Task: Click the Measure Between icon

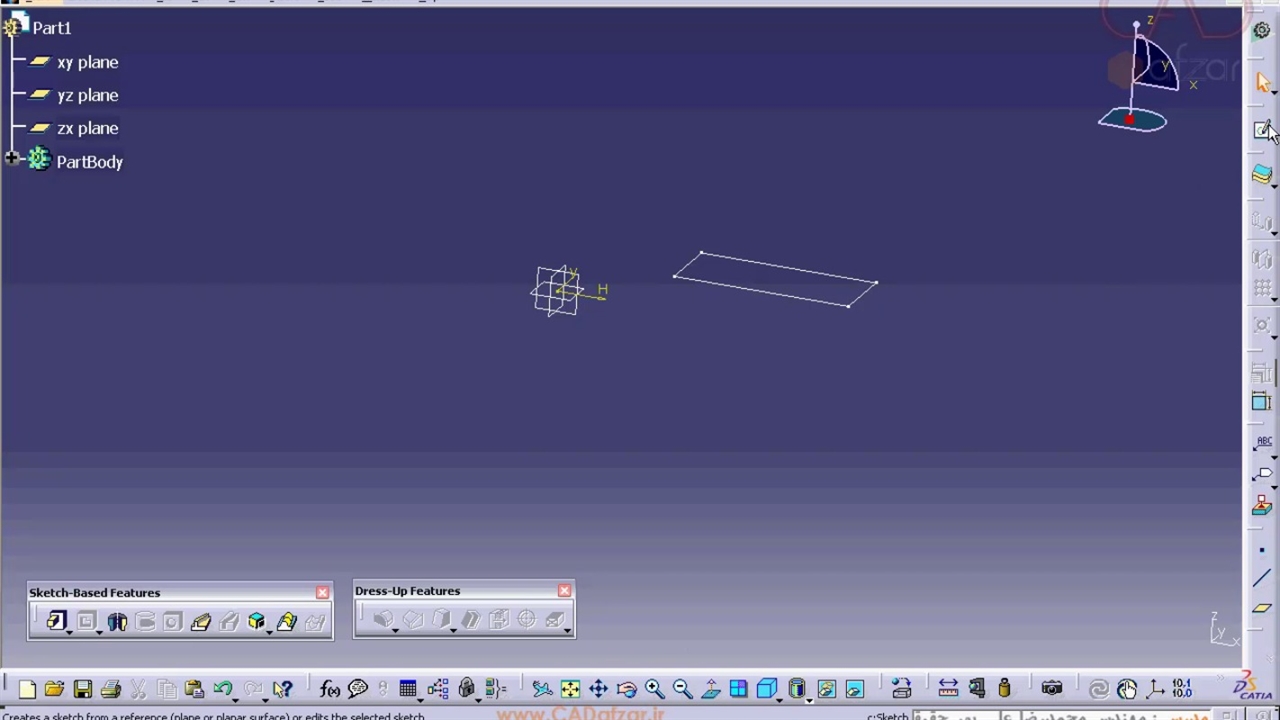Action: coord(948,689)
